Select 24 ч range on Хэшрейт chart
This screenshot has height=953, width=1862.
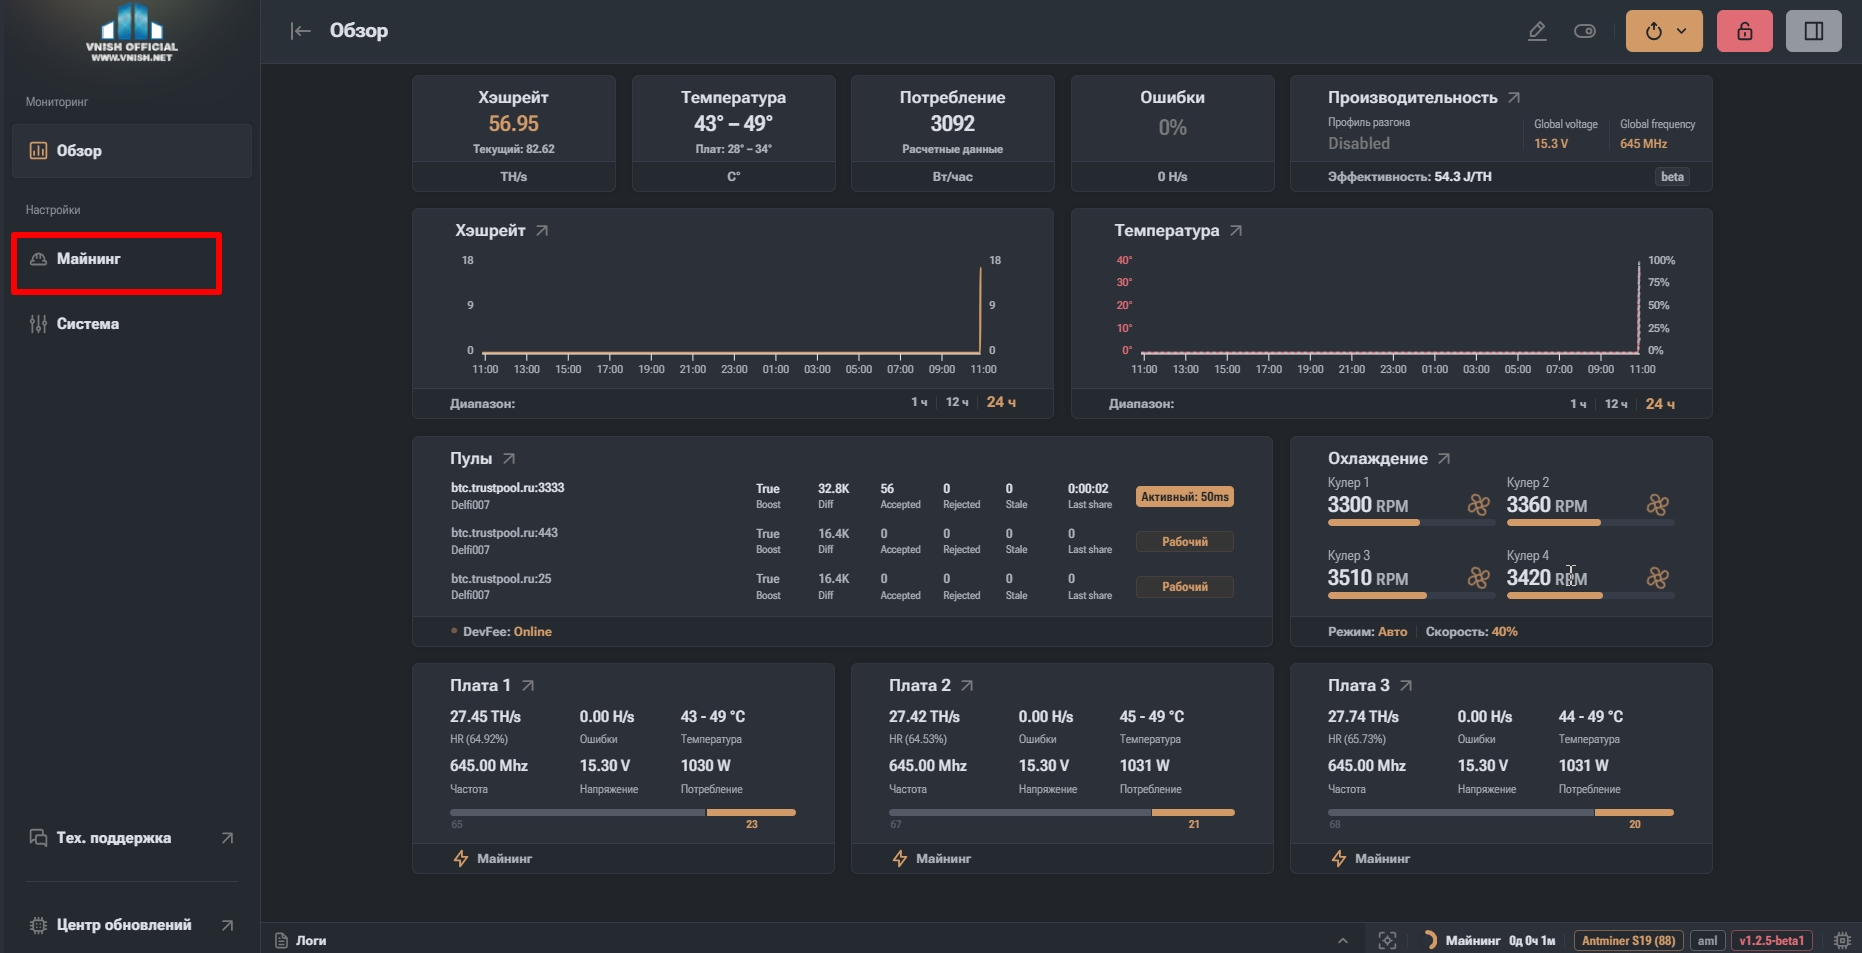coord(1001,402)
